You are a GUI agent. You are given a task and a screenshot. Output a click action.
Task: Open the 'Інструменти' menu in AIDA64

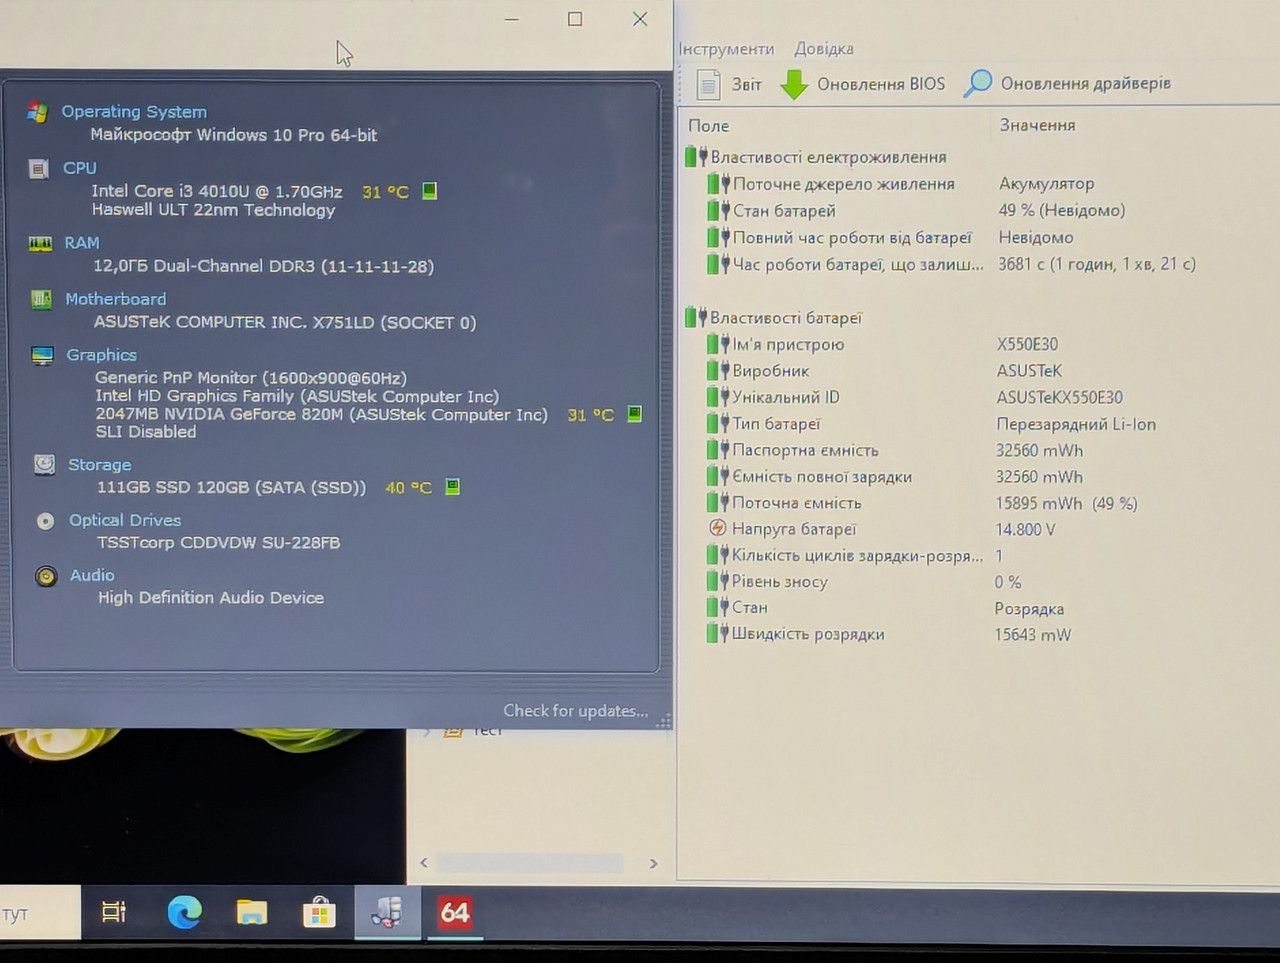(x=727, y=49)
